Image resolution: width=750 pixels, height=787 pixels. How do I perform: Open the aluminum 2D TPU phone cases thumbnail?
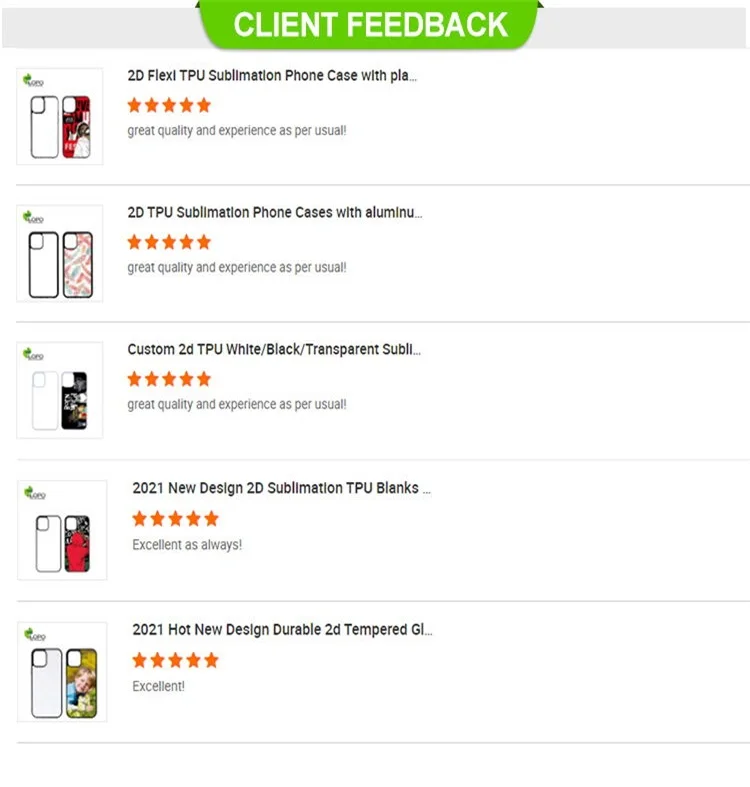pyautogui.click(x=60, y=254)
